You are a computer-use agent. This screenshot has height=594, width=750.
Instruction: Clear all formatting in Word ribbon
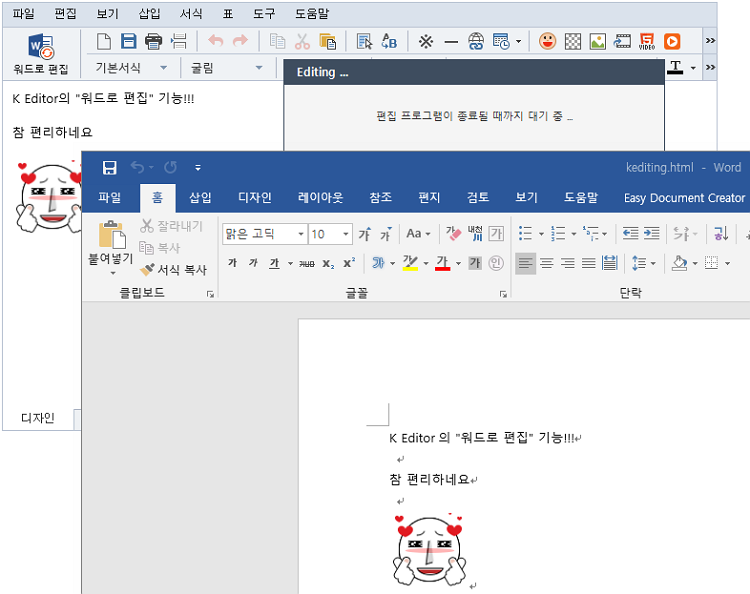453,233
